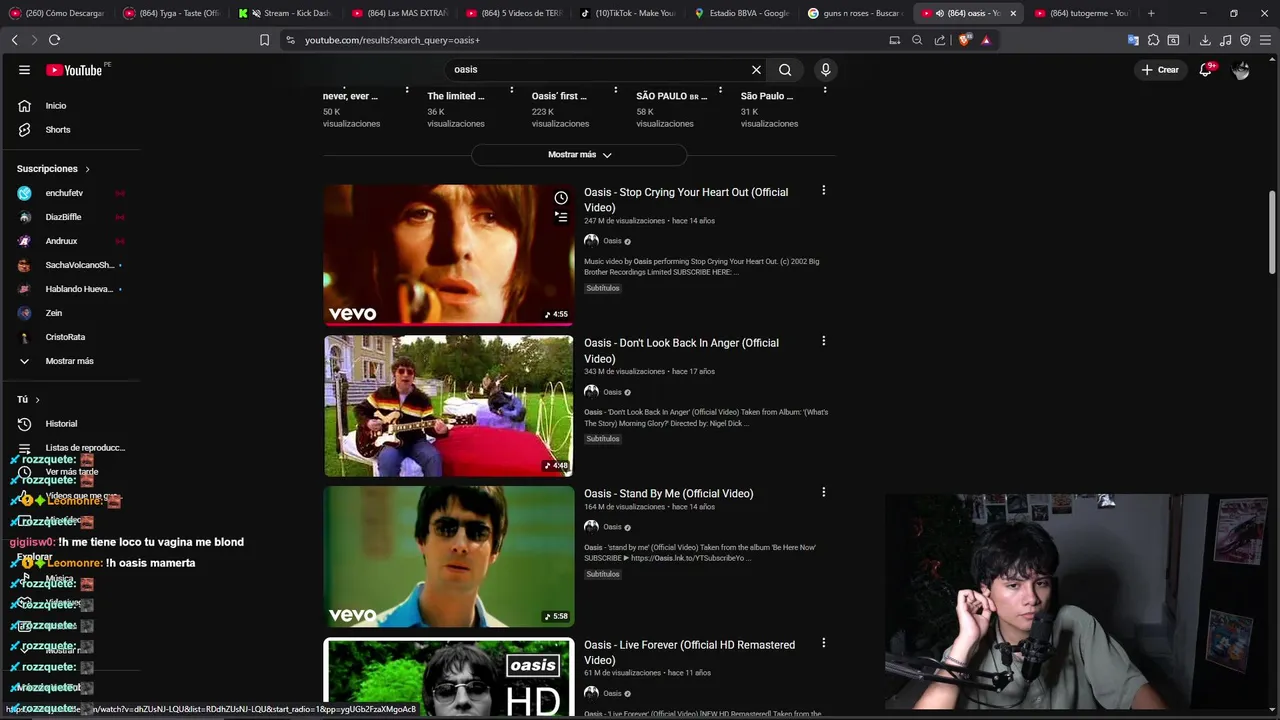Play the Stand By Me thumbnail
The height and width of the screenshot is (720, 1280).
point(448,556)
